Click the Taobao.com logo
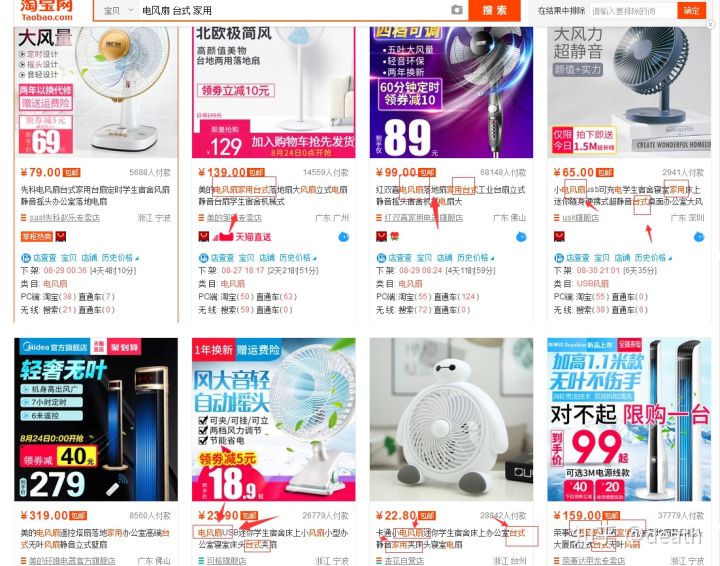 tap(46, 10)
